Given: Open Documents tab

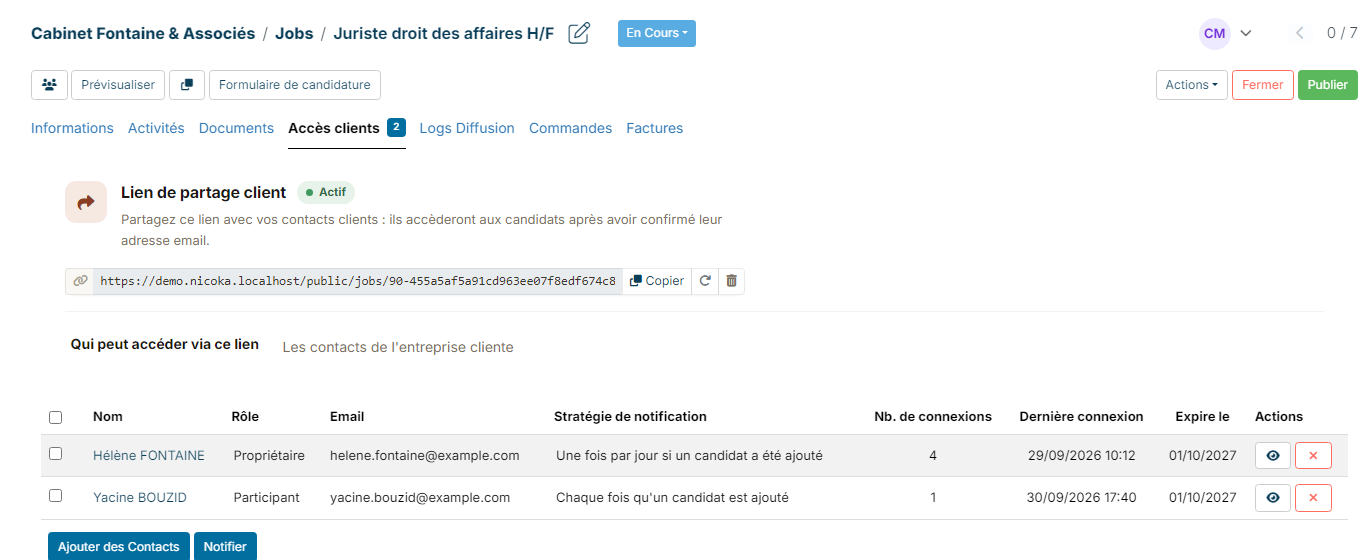Looking at the screenshot, I should click(x=236, y=128).
